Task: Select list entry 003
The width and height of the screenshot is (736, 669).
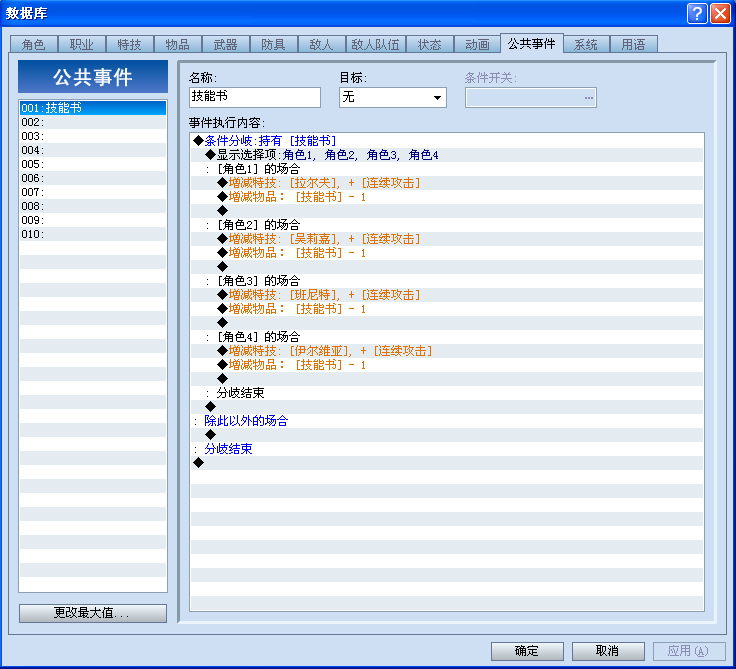Action: [93, 136]
